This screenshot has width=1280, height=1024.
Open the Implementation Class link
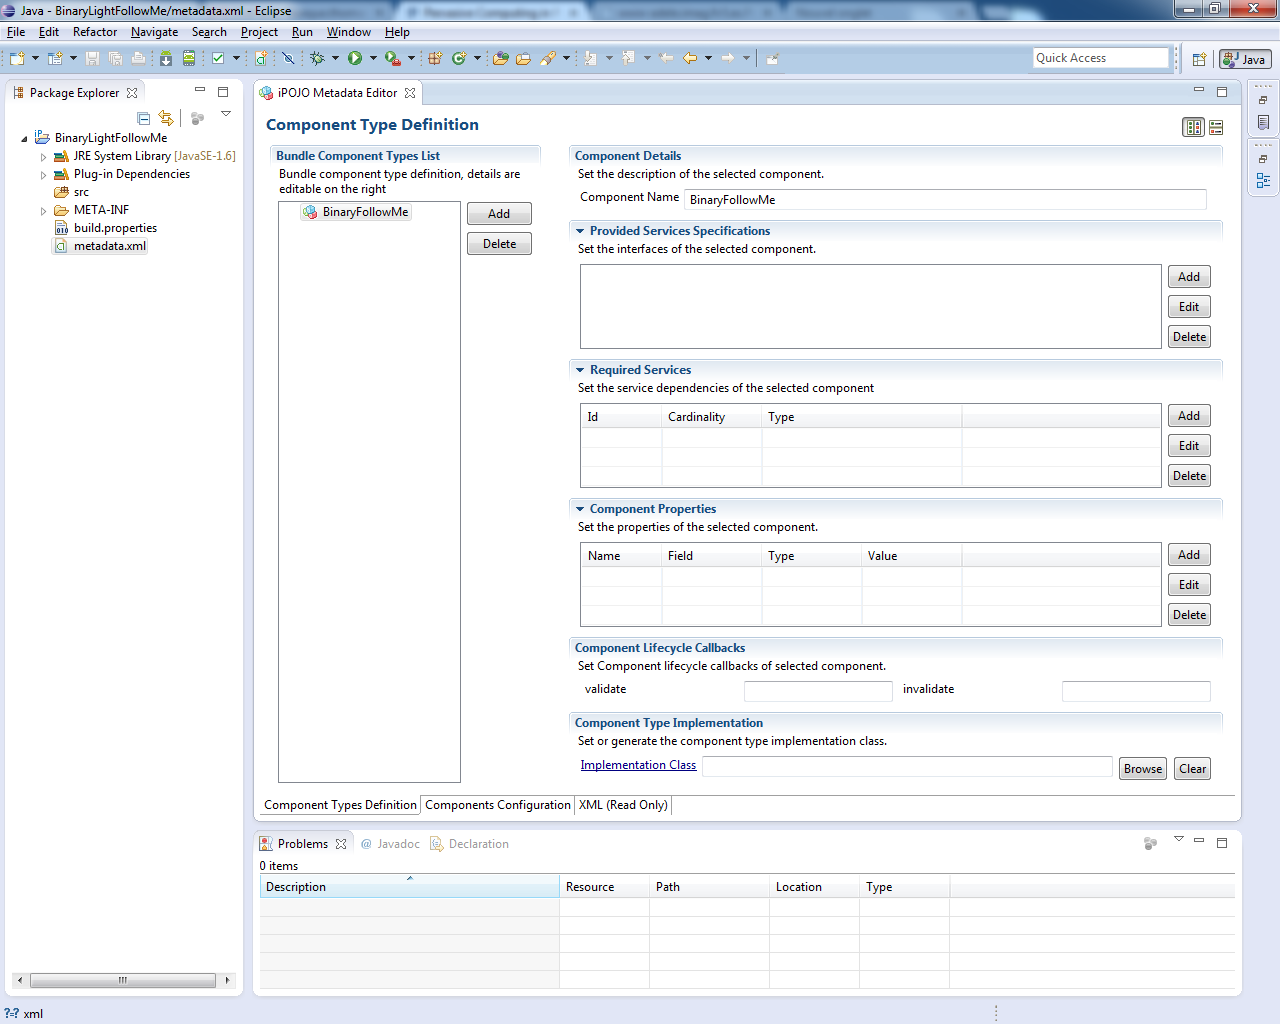pos(638,765)
